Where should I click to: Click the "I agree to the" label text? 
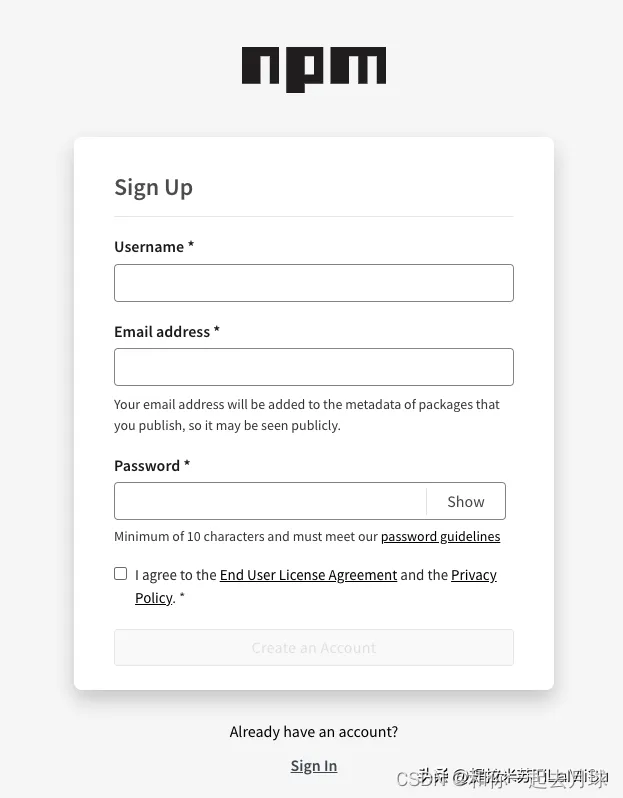coord(176,575)
